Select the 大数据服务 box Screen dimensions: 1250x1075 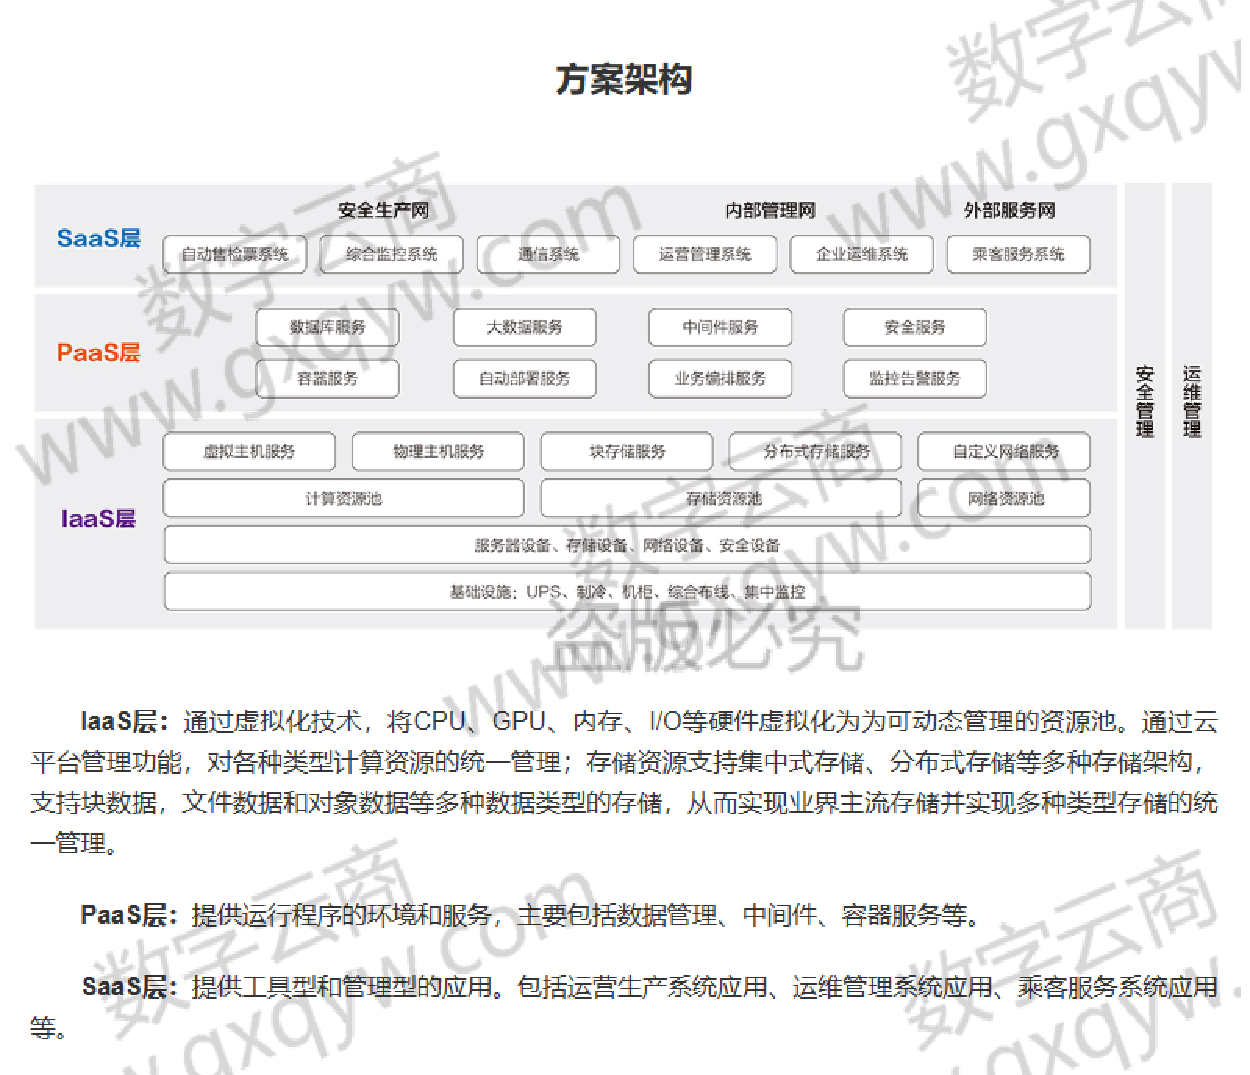pos(525,327)
